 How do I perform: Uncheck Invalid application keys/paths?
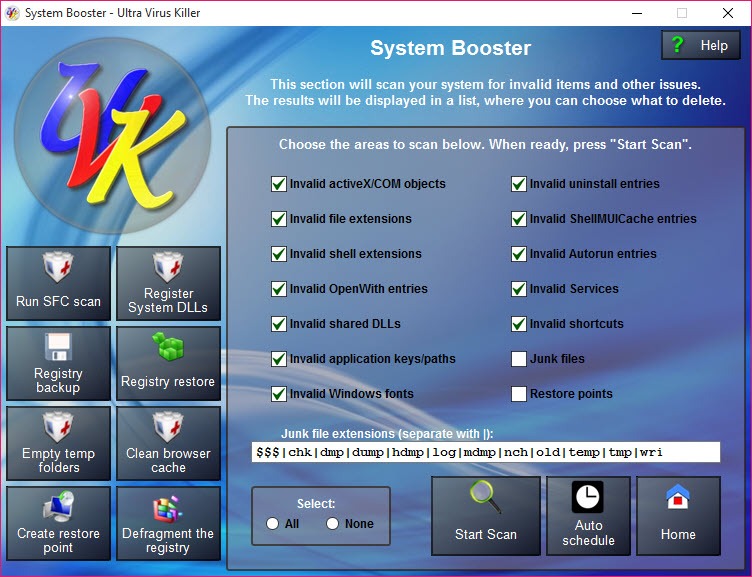[279, 359]
